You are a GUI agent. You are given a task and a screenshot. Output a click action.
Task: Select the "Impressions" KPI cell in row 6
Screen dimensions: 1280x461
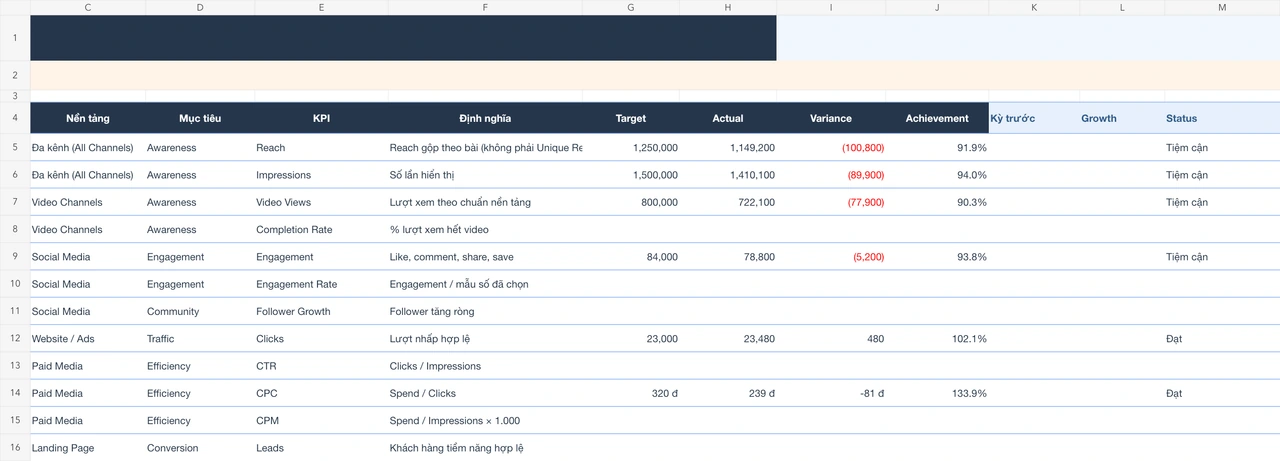point(321,175)
